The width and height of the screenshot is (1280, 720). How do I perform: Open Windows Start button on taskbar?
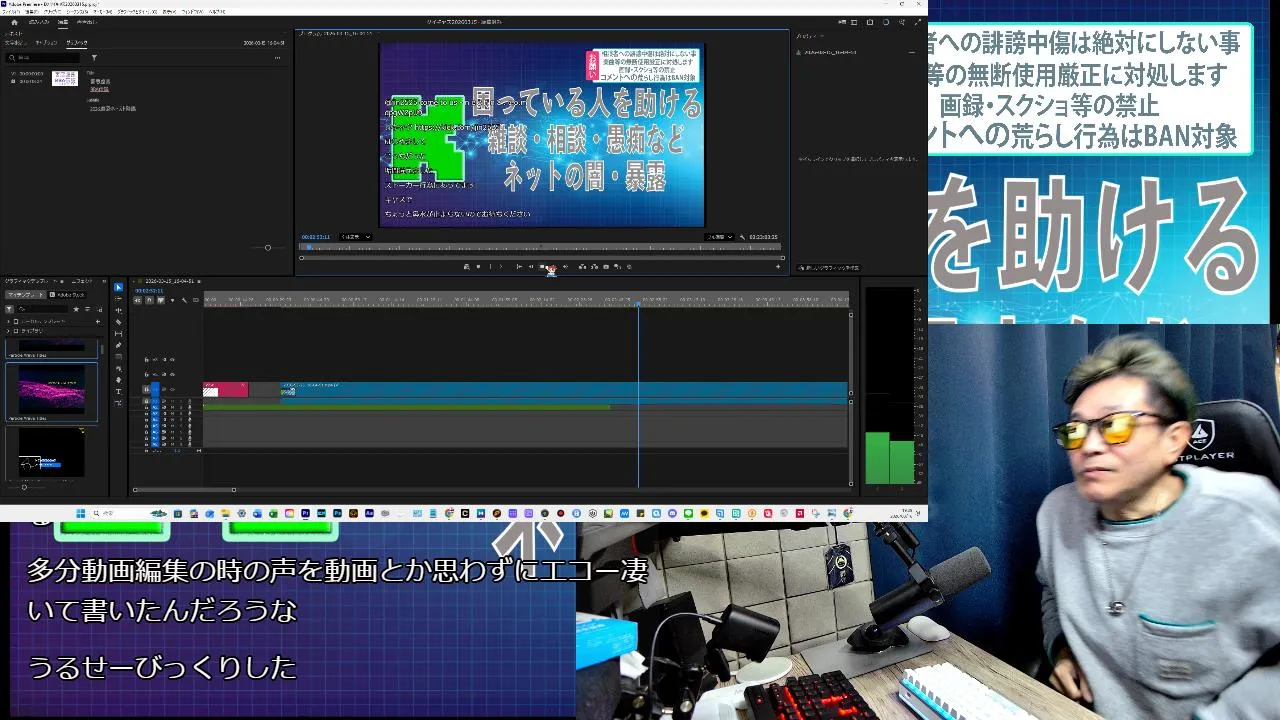[x=81, y=513]
